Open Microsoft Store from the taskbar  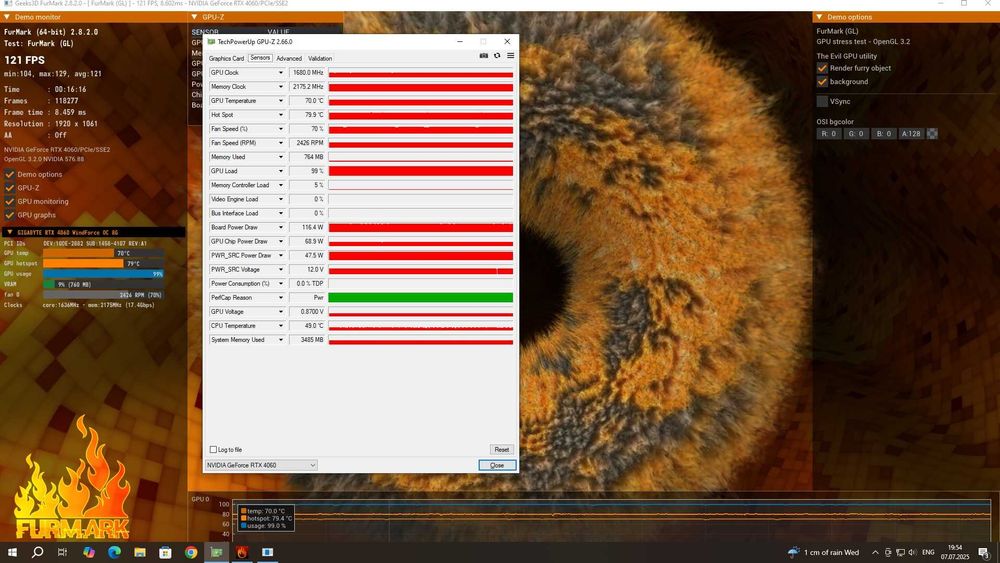(x=165, y=552)
